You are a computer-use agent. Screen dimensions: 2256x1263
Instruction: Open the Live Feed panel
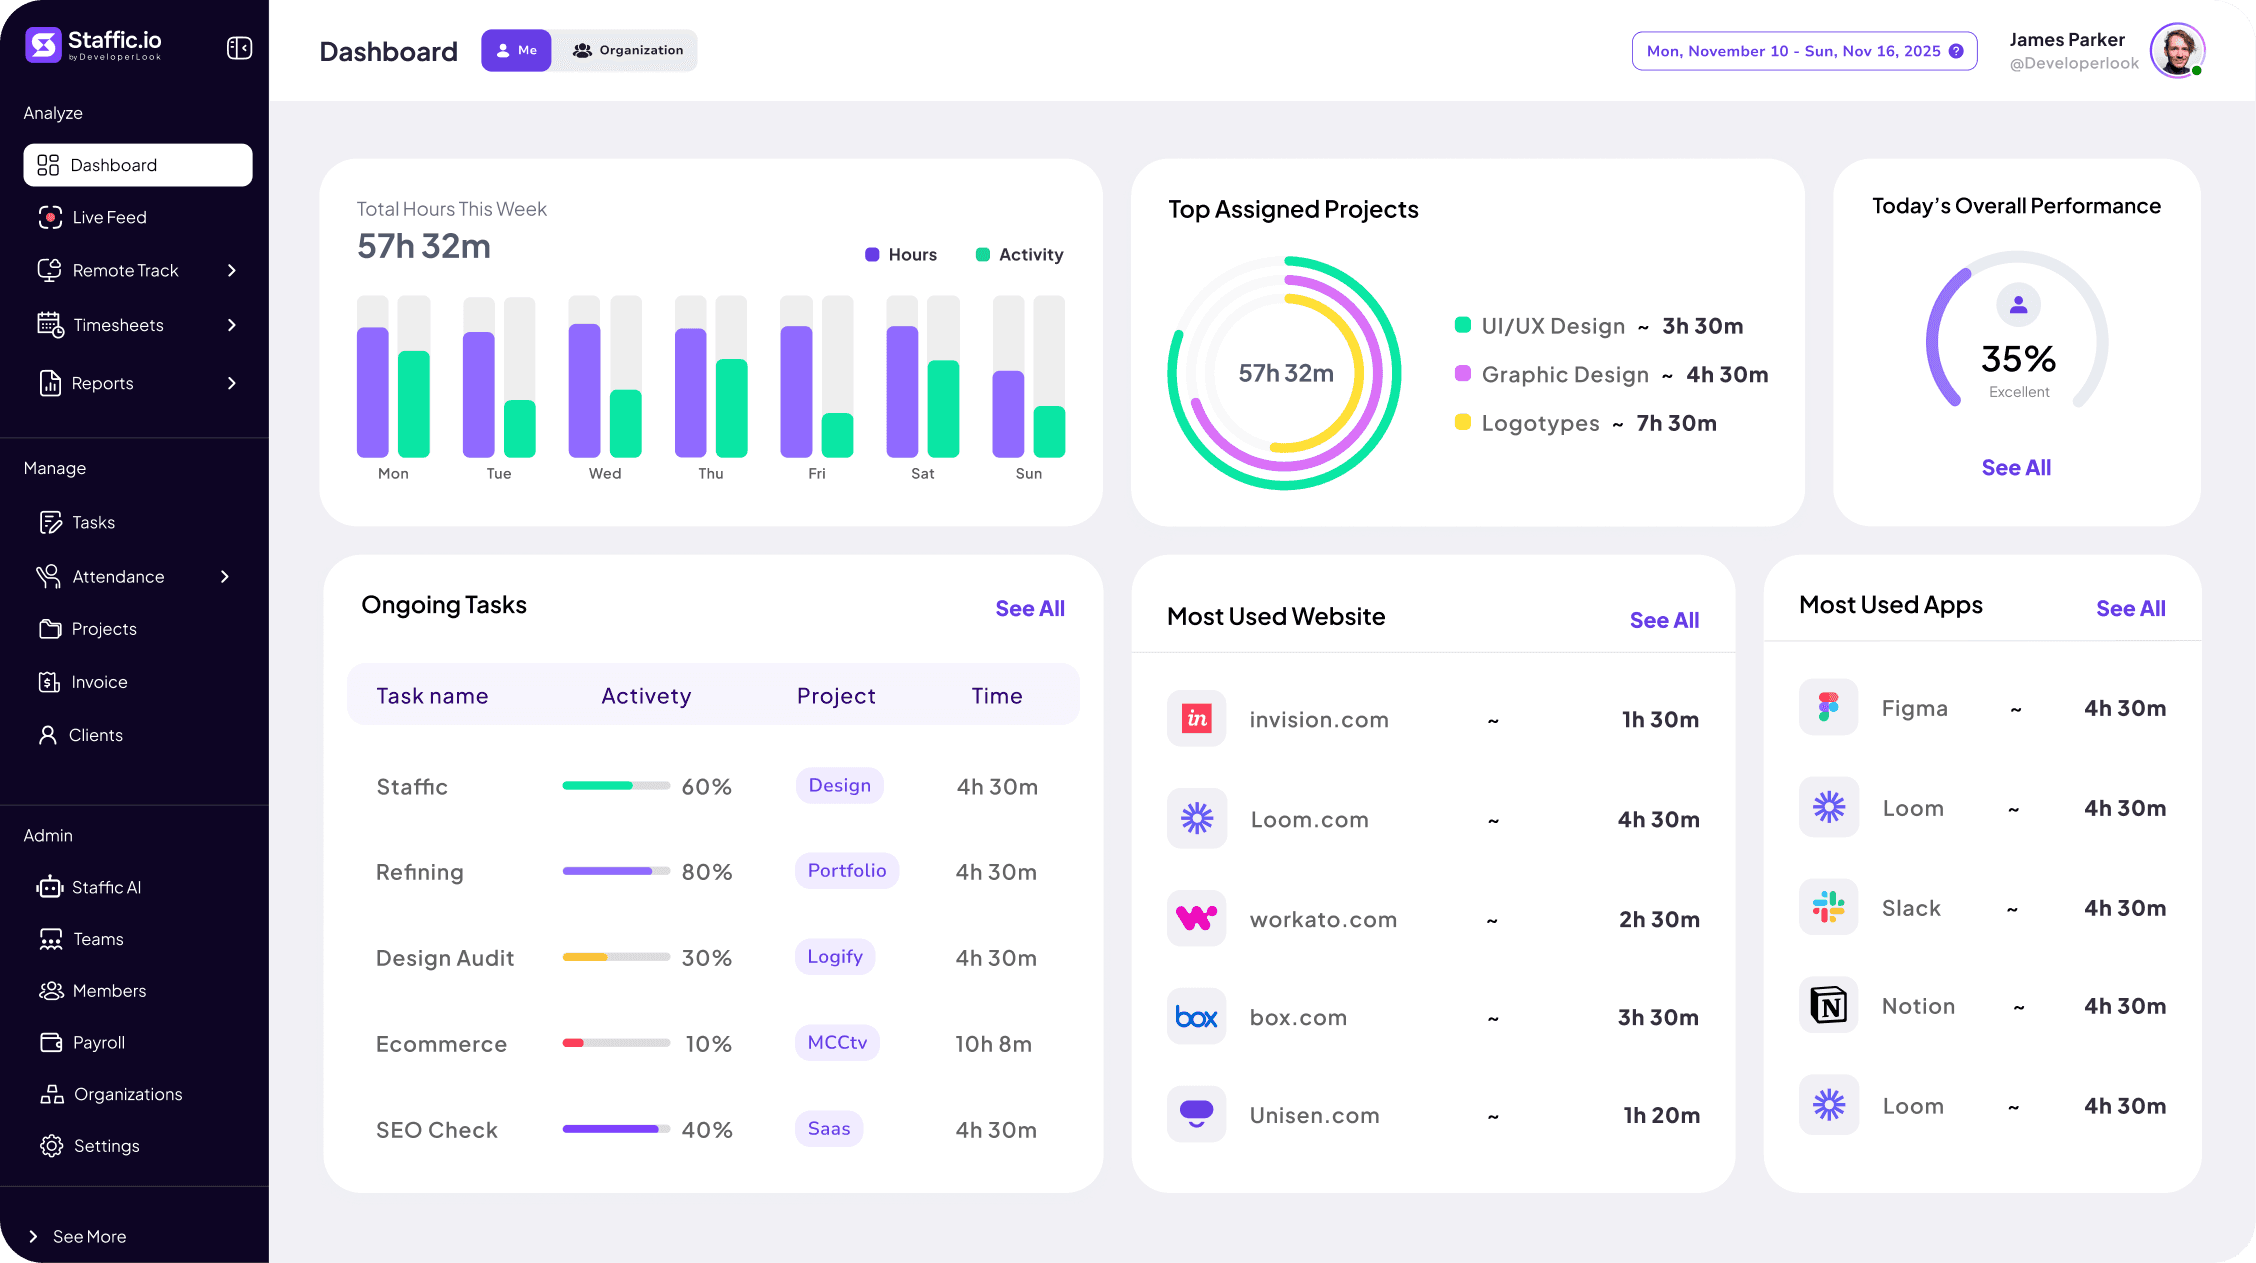pos(110,217)
